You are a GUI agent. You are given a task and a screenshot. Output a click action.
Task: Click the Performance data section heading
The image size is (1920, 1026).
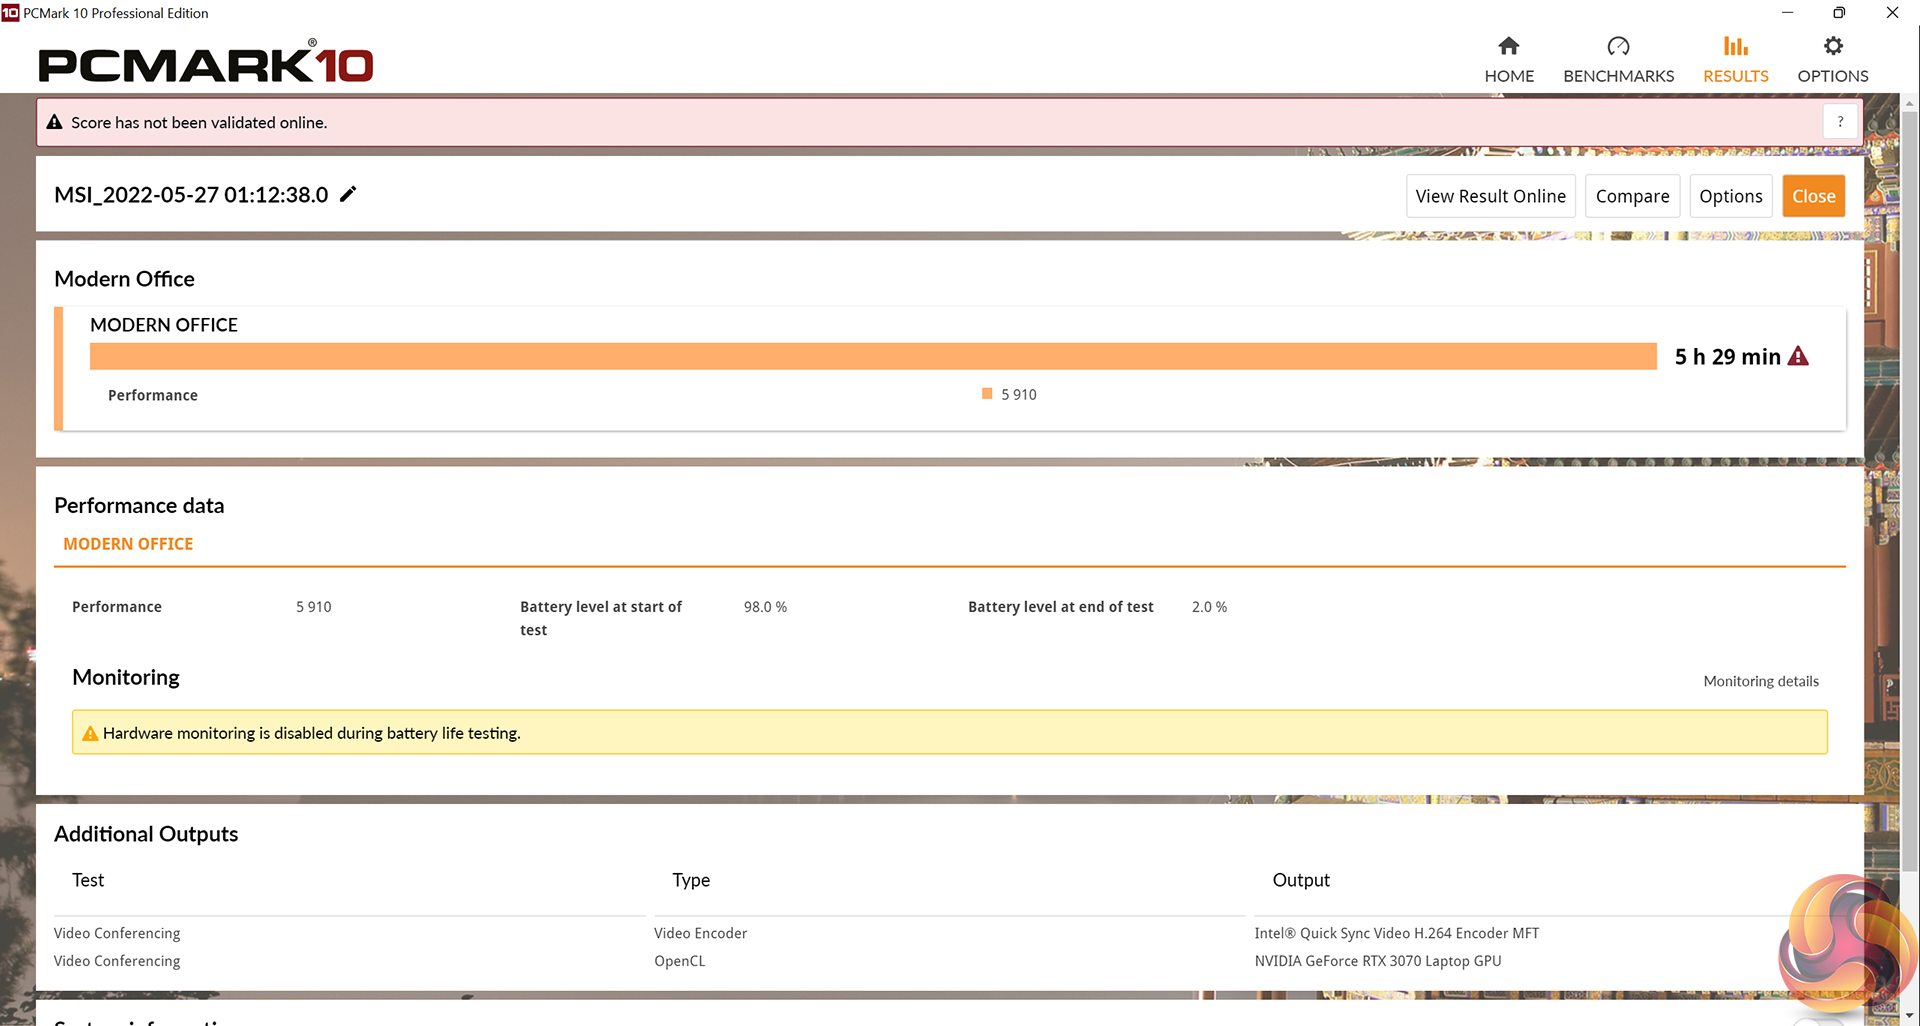139,505
